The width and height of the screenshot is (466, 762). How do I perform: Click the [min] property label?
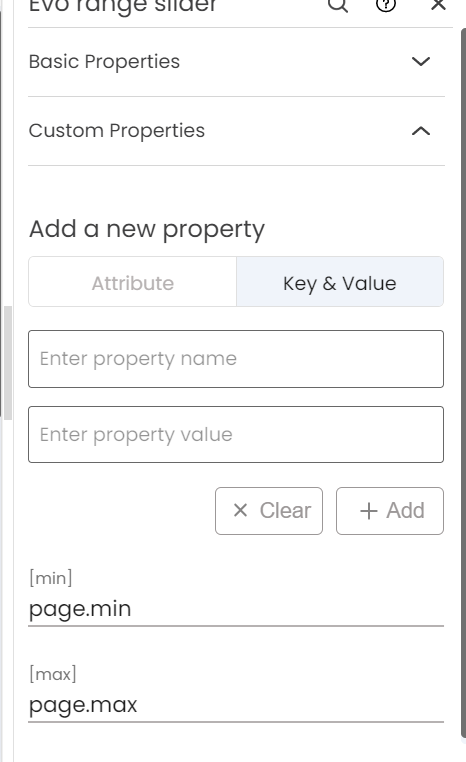pos(51,578)
